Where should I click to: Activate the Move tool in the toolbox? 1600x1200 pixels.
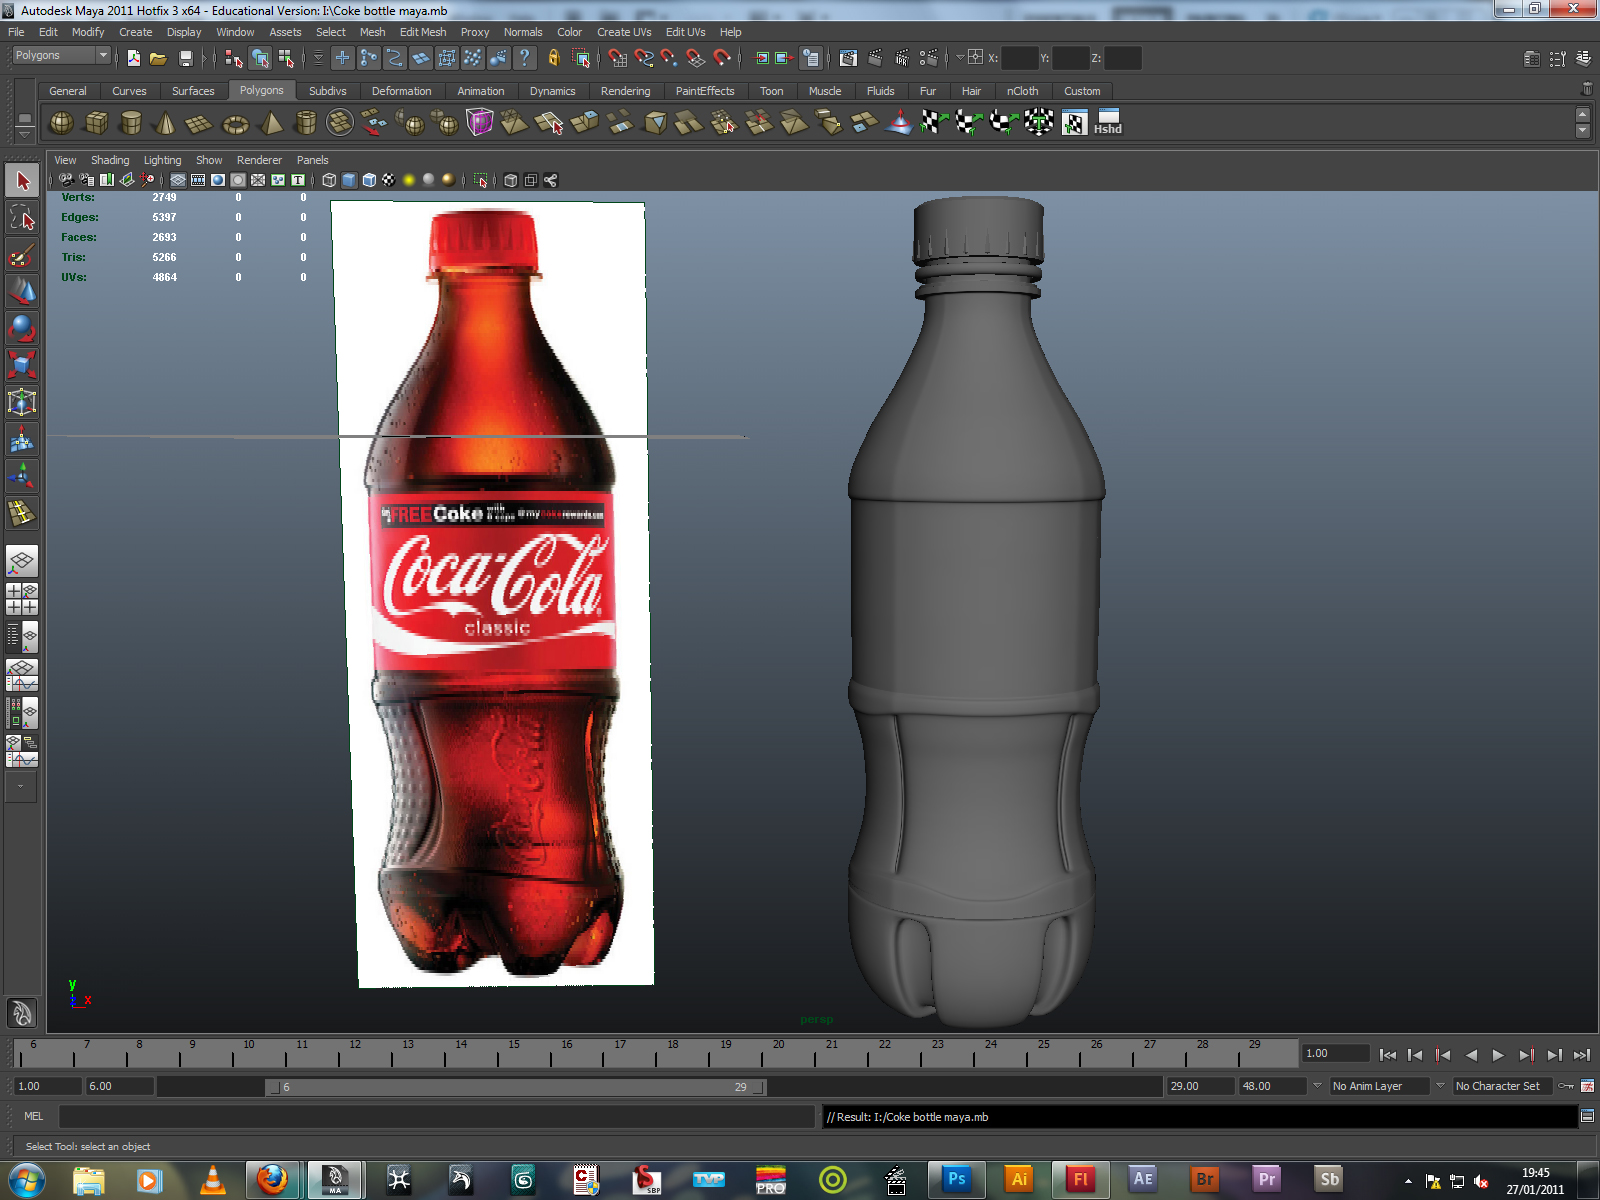point(22,292)
